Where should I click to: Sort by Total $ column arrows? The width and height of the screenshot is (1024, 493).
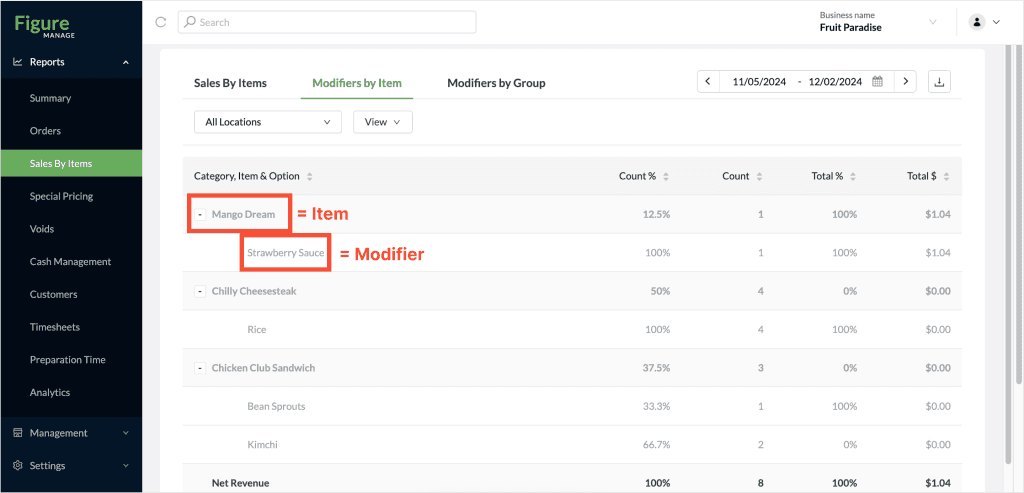[946, 176]
